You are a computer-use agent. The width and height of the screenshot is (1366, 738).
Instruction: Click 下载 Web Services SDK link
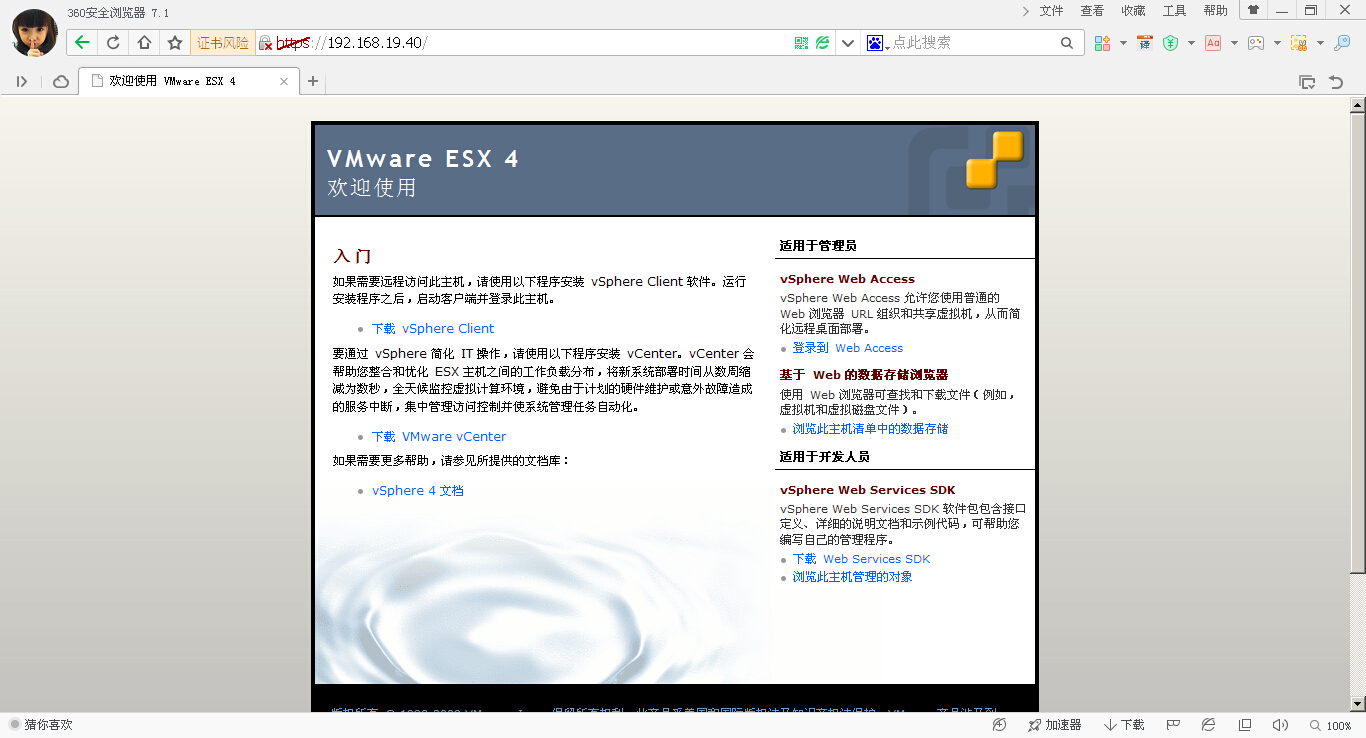pyautogui.click(x=862, y=559)
